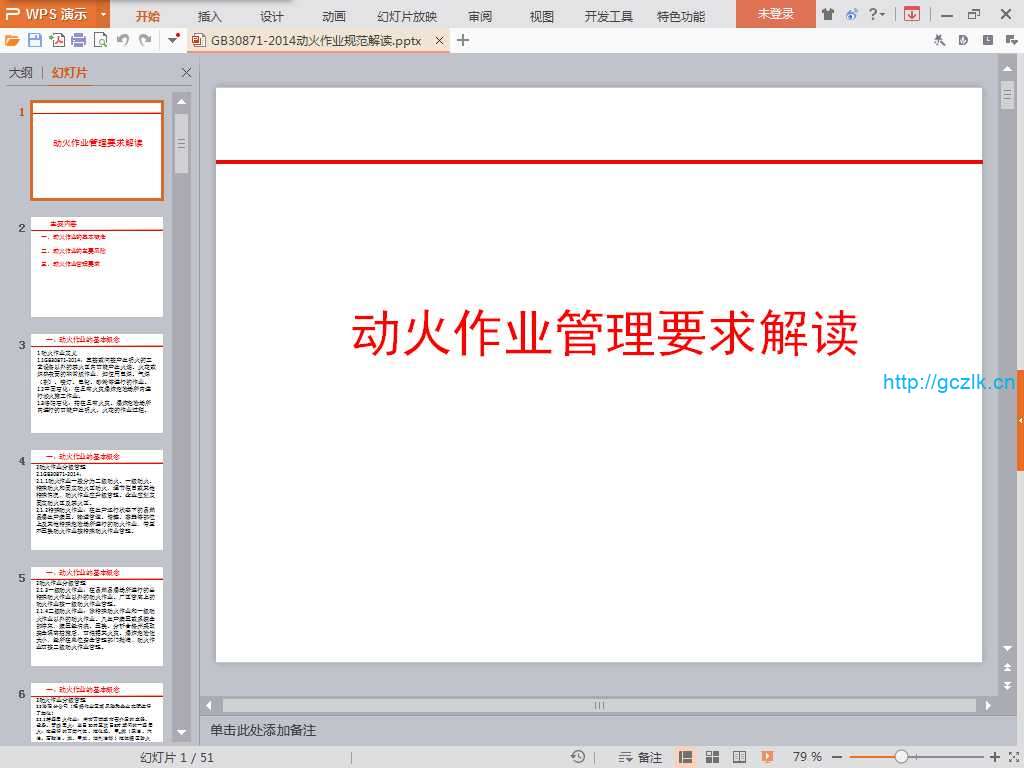Switch to reading view in status bar
Image resolution: width=1024 pixels, height=768 pixels.
pos(740,757)
